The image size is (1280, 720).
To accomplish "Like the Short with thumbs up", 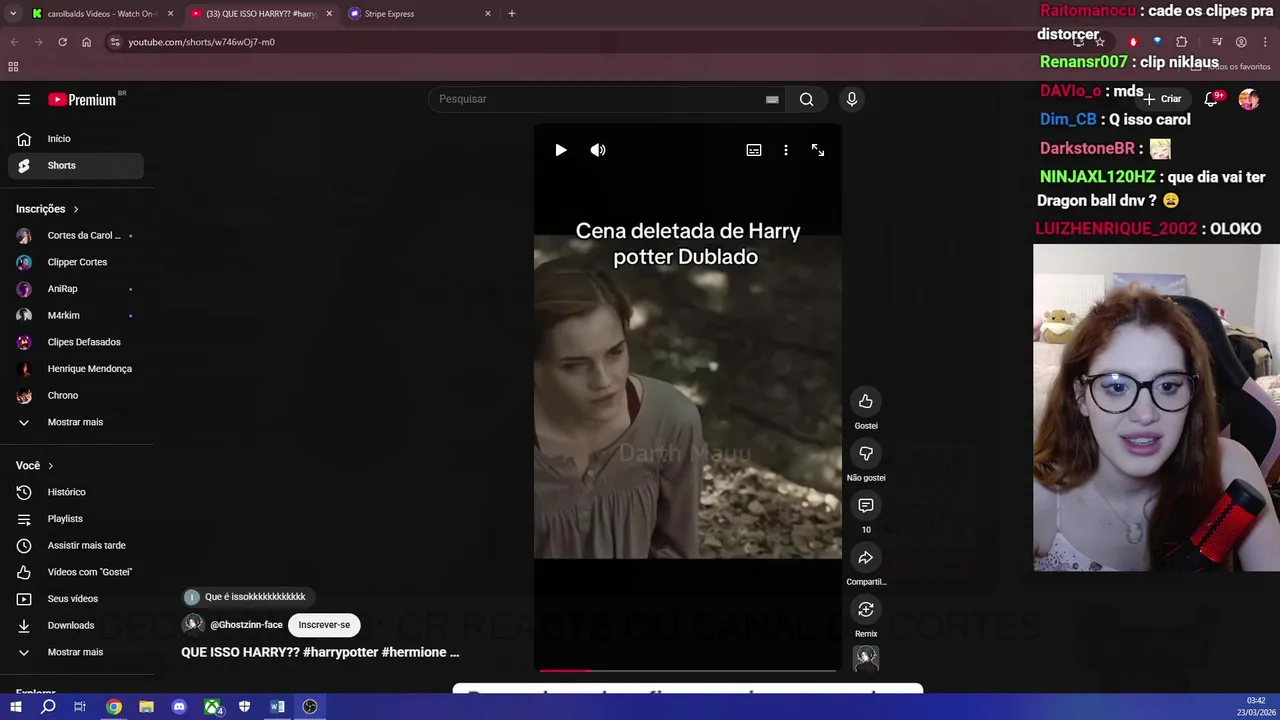I will (x=866, y=401).
